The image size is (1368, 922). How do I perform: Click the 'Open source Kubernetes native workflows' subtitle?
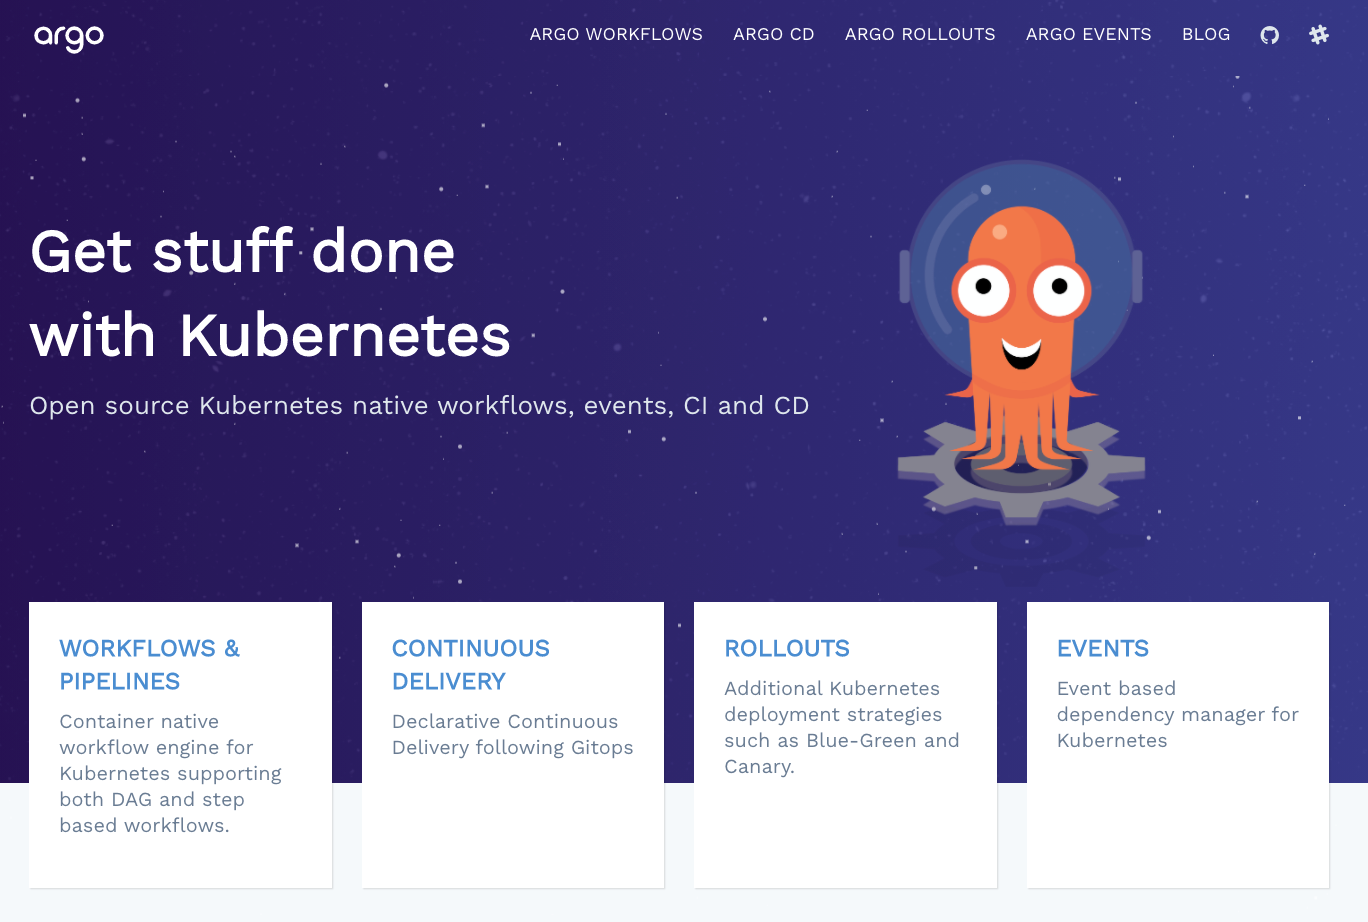(419, 405)
